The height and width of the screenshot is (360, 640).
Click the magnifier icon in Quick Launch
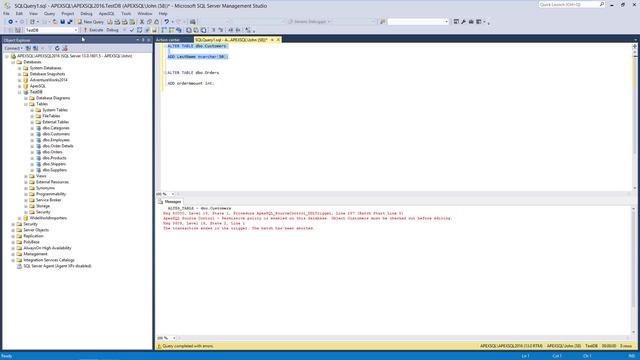[602, 4]
